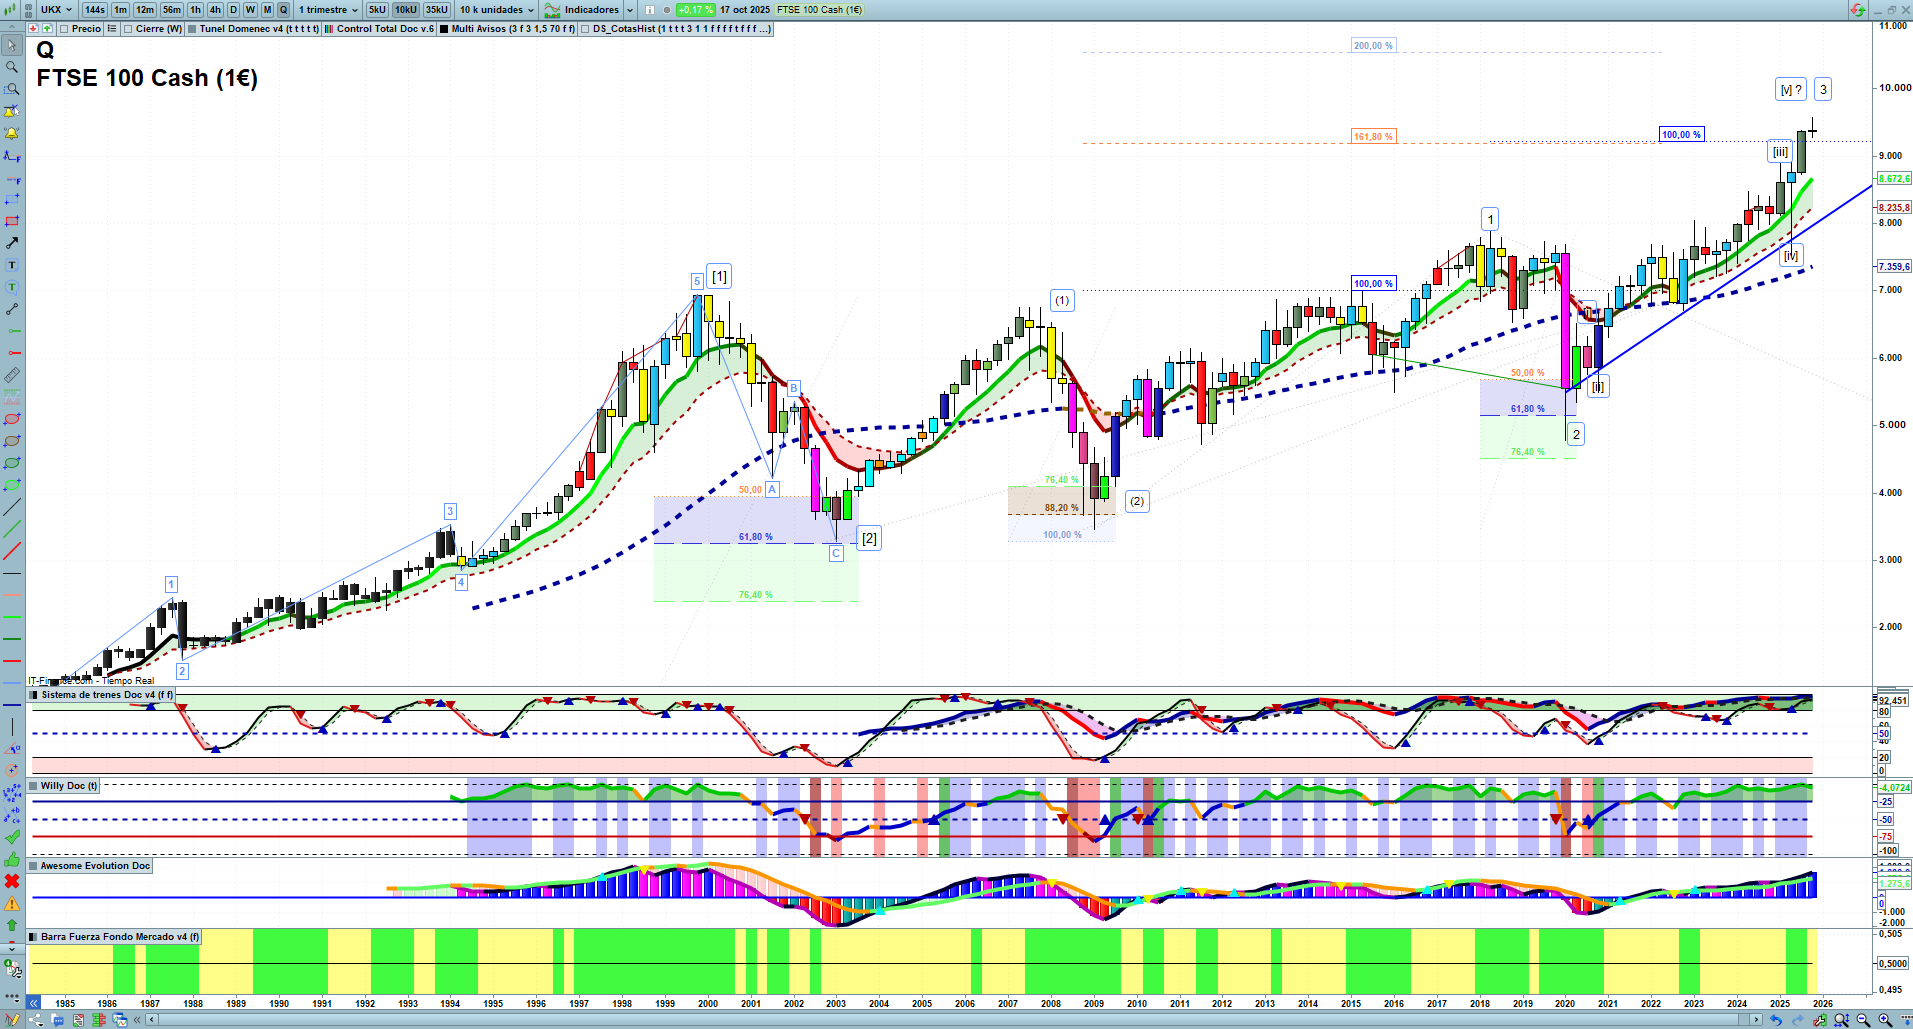Activate the magnifier zoom tool
The height and width of the screenshot is (1029, 1913).
[x=12, y=67]
